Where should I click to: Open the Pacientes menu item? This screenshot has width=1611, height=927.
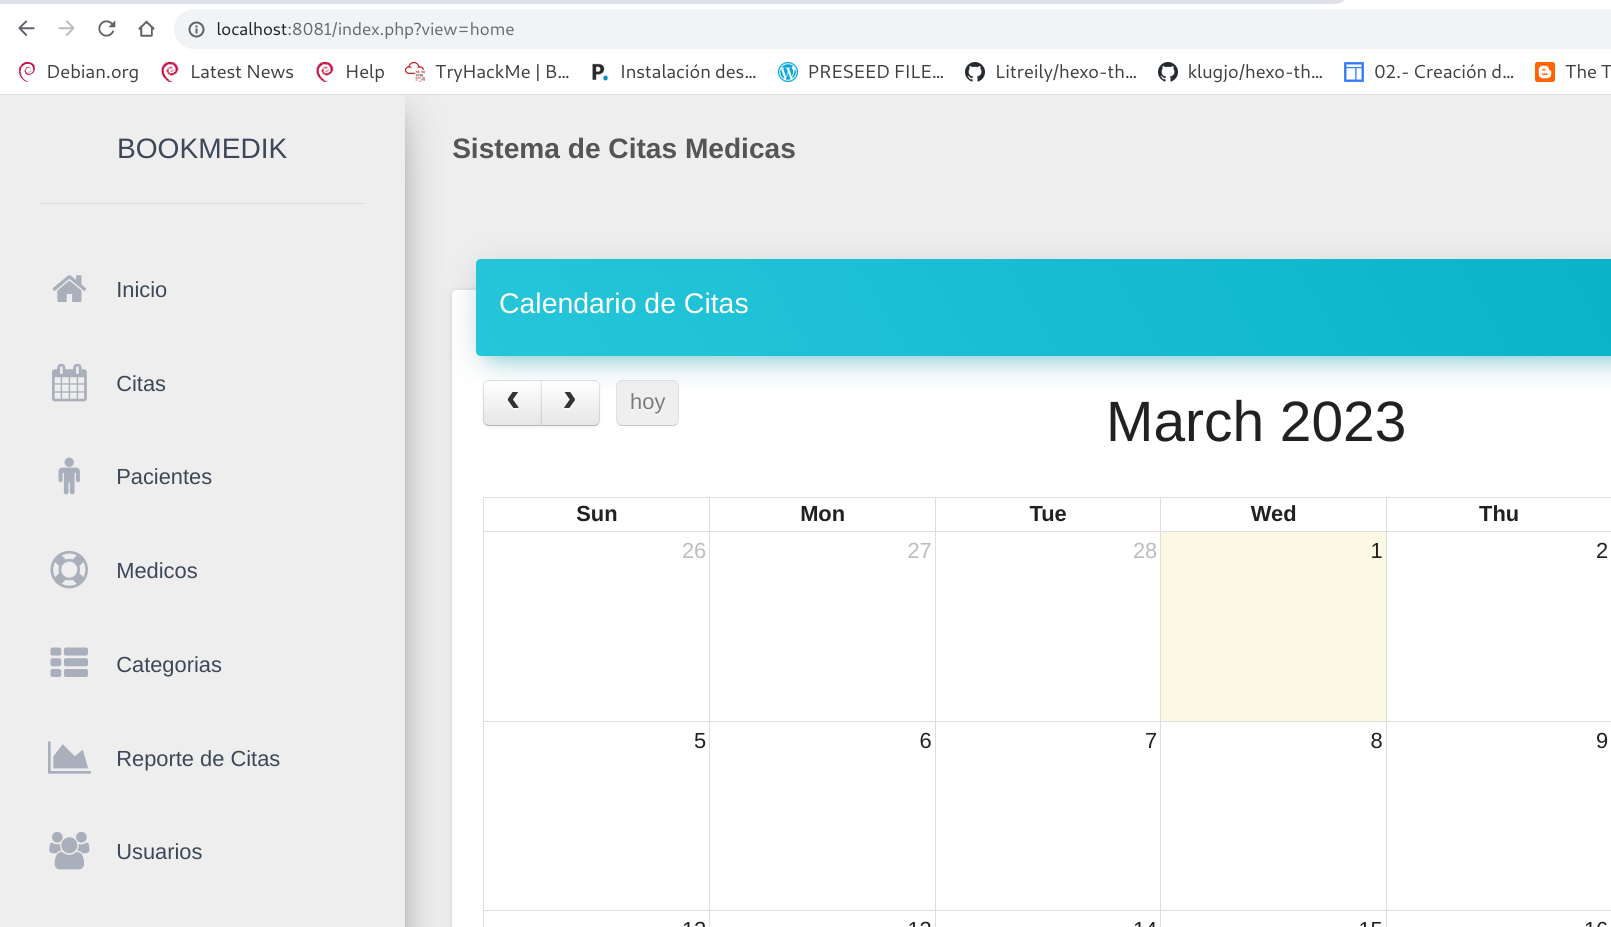point(164,477)
